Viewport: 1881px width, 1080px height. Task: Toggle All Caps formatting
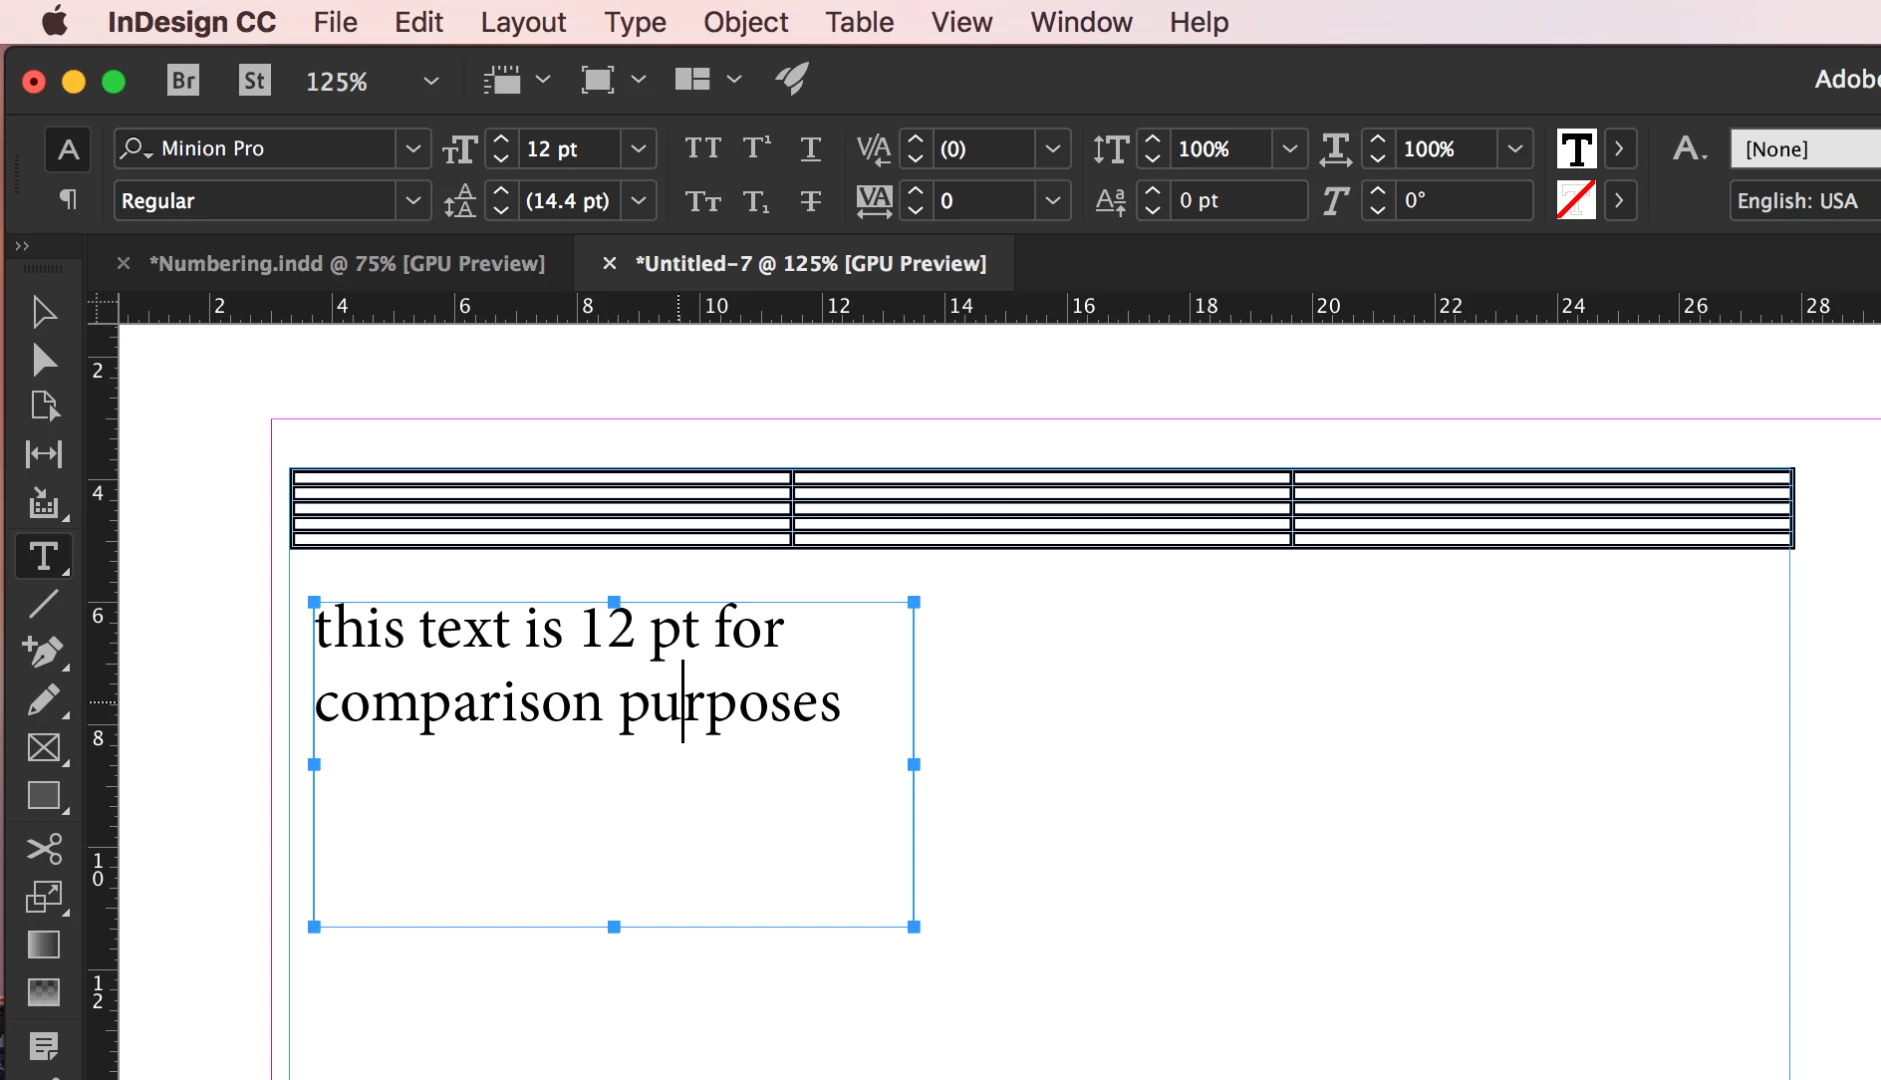coord(703,149)
